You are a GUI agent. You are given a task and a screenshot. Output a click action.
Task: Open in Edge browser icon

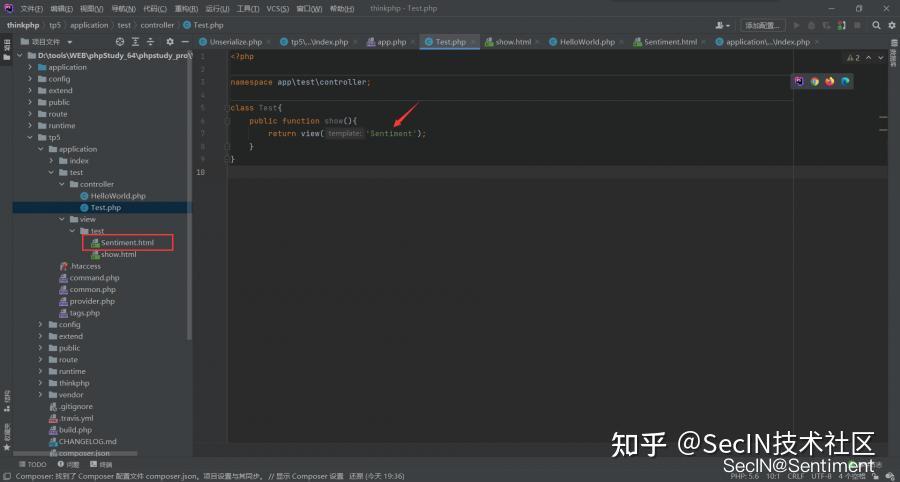pyautogui.click(x=845, y=81)
